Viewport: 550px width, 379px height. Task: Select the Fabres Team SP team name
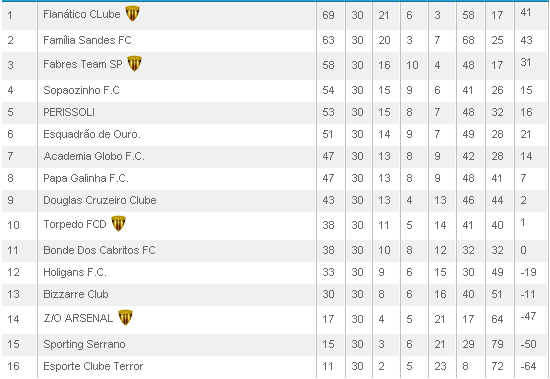(83, 64)
